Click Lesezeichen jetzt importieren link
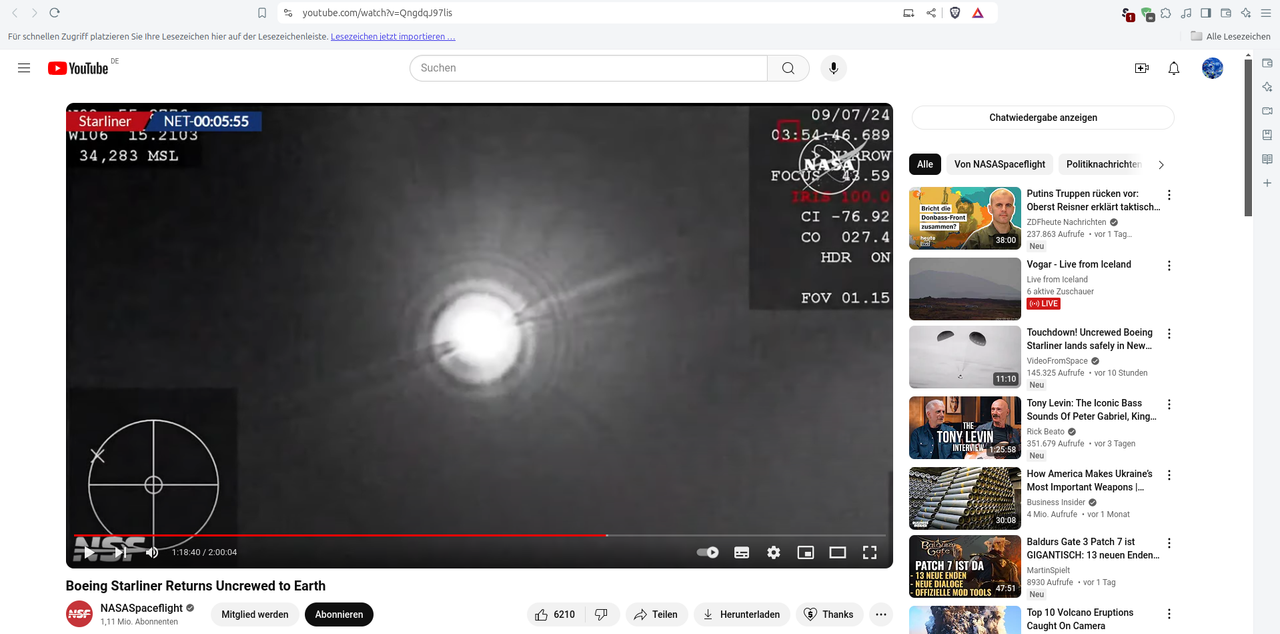 [x=393, y=36]
